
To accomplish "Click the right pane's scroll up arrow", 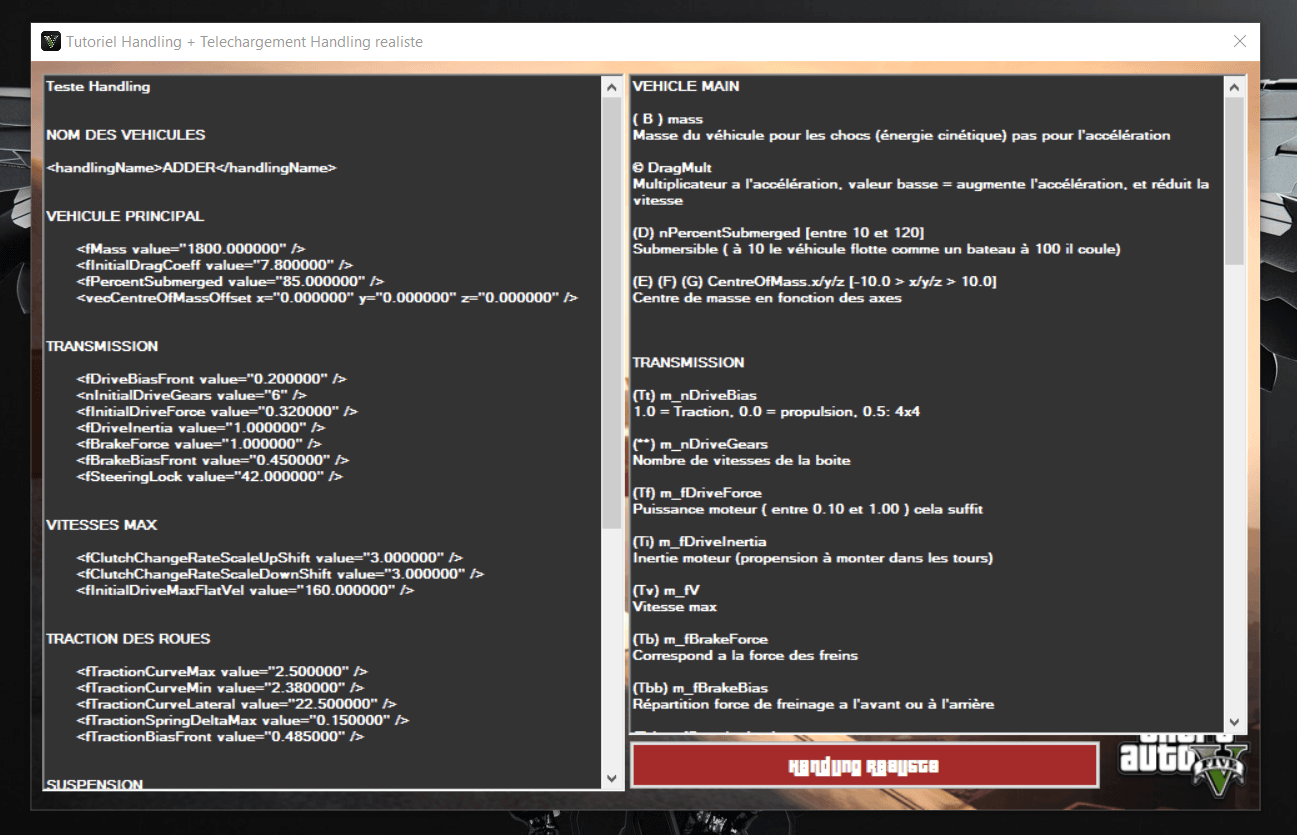I will (x=1234, y=87).
